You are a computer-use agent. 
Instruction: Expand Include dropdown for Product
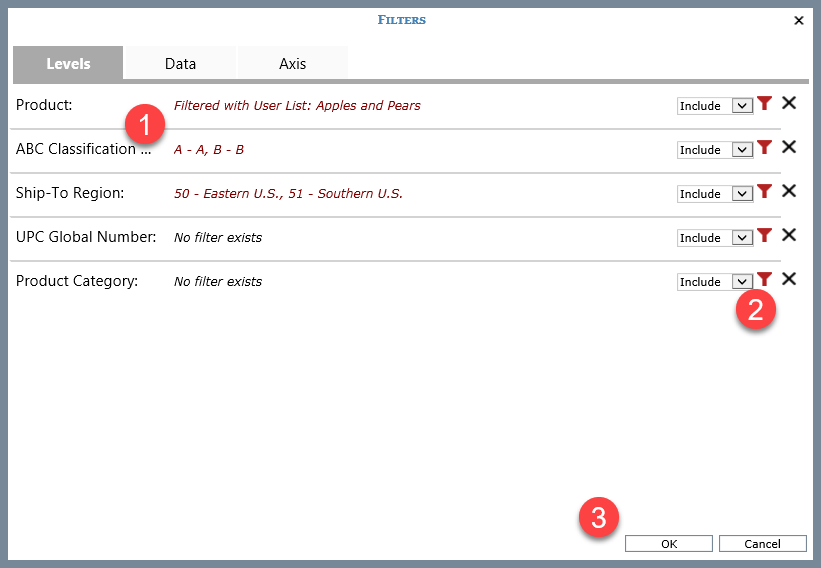(x=741, y=106)
